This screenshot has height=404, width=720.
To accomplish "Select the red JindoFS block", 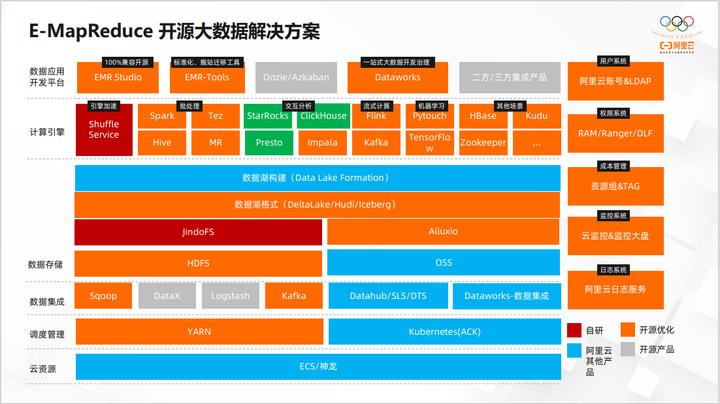I will coord(198,232).
